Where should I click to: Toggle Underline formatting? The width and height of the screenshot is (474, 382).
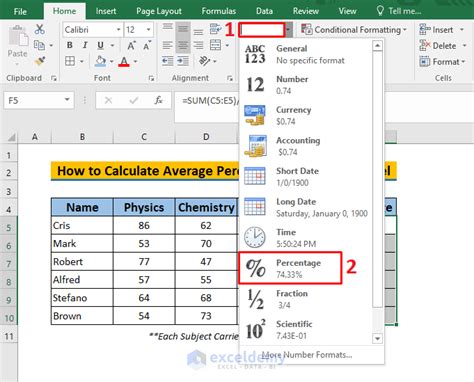100,45
